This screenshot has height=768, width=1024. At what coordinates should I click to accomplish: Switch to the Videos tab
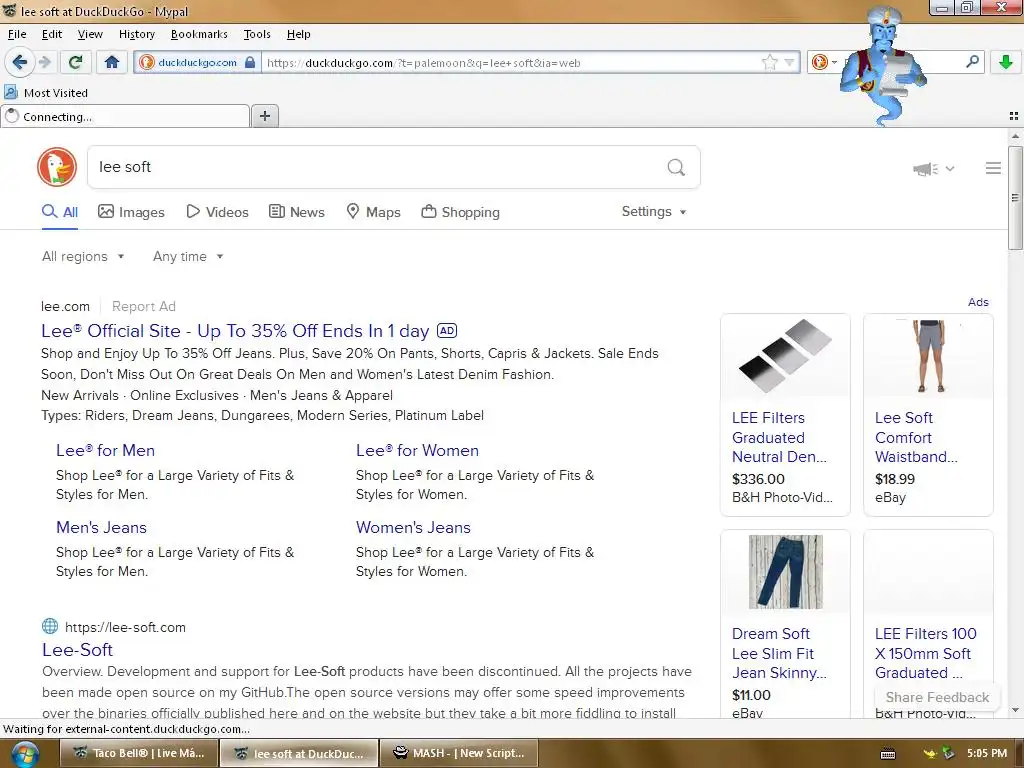[x=217, y=212]
